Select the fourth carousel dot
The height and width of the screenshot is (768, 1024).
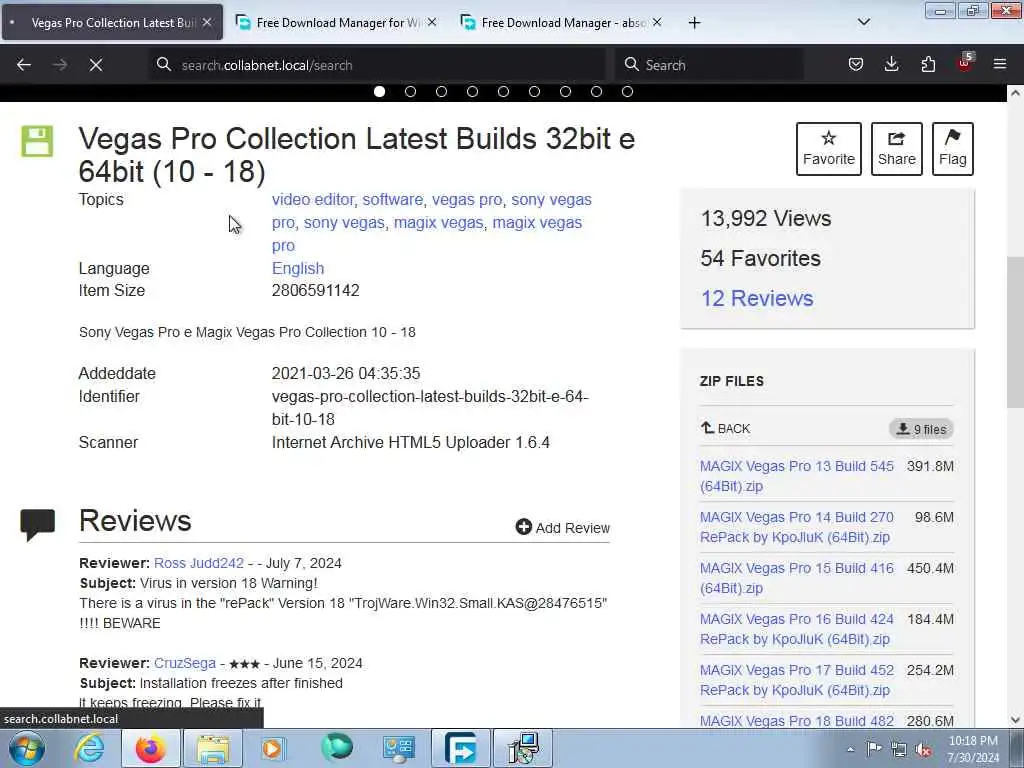tap(472, 91)
